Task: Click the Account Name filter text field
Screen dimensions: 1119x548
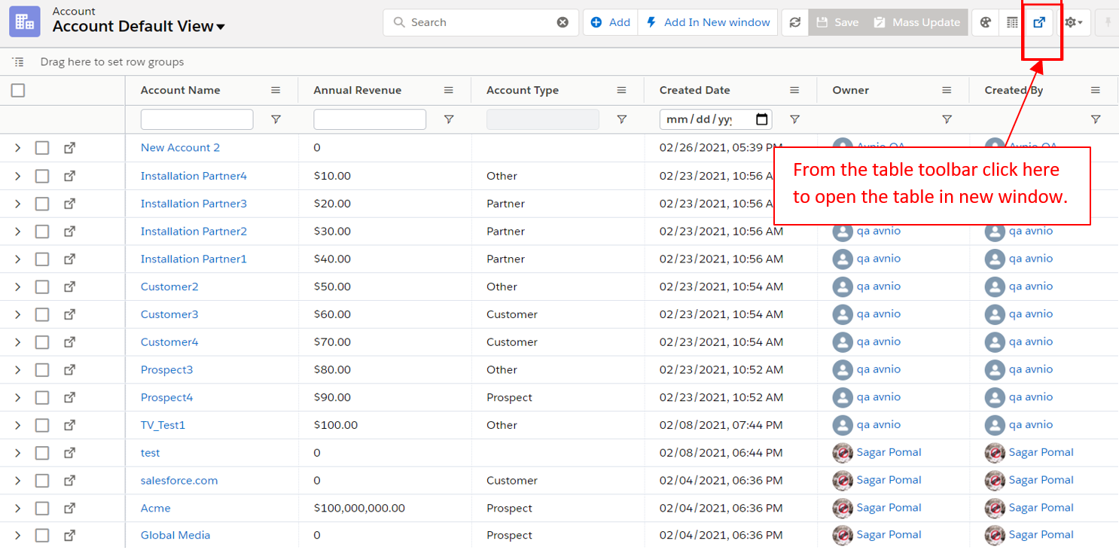Action: pyautogui.click(x=197, y=120)
